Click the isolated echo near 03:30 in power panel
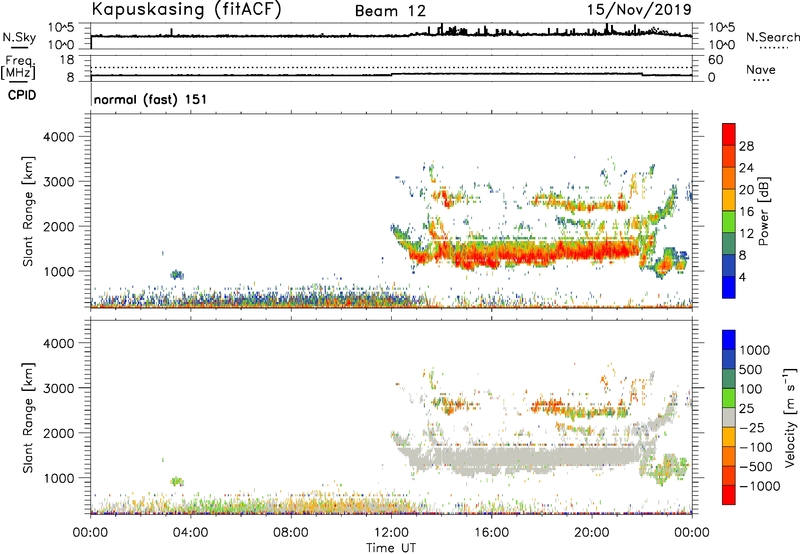The width and height of the screenshot is (800, 554). point(177,274)
